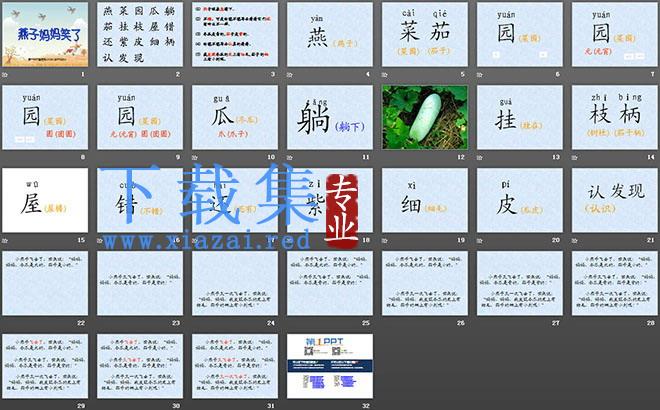Click the animation star icon under slide 5
The width and height of the screenshot is (660, 410).
point(385,75)
